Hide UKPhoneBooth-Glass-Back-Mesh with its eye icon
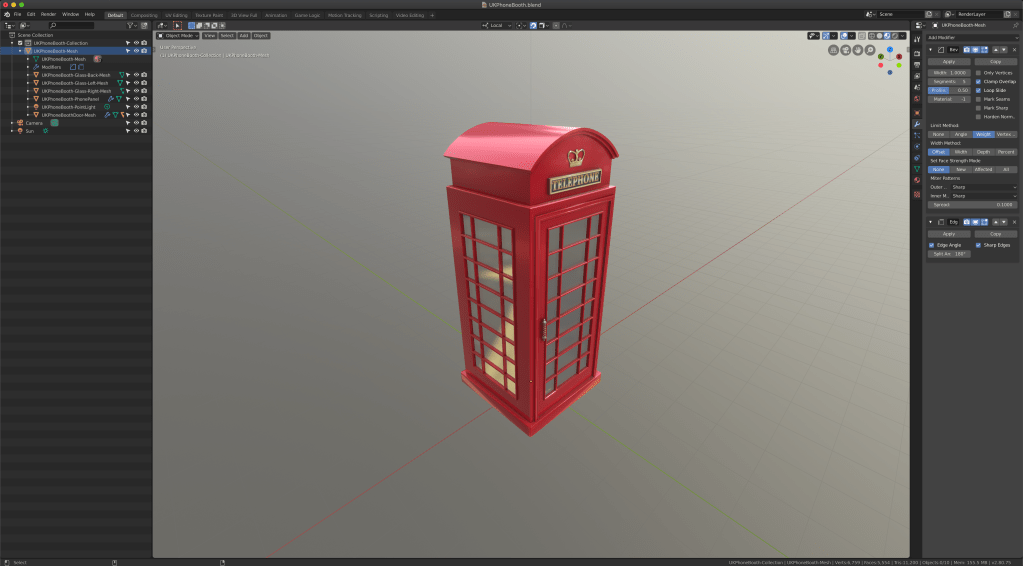The width and height of the screenshot is (1023, 566). 136,75
